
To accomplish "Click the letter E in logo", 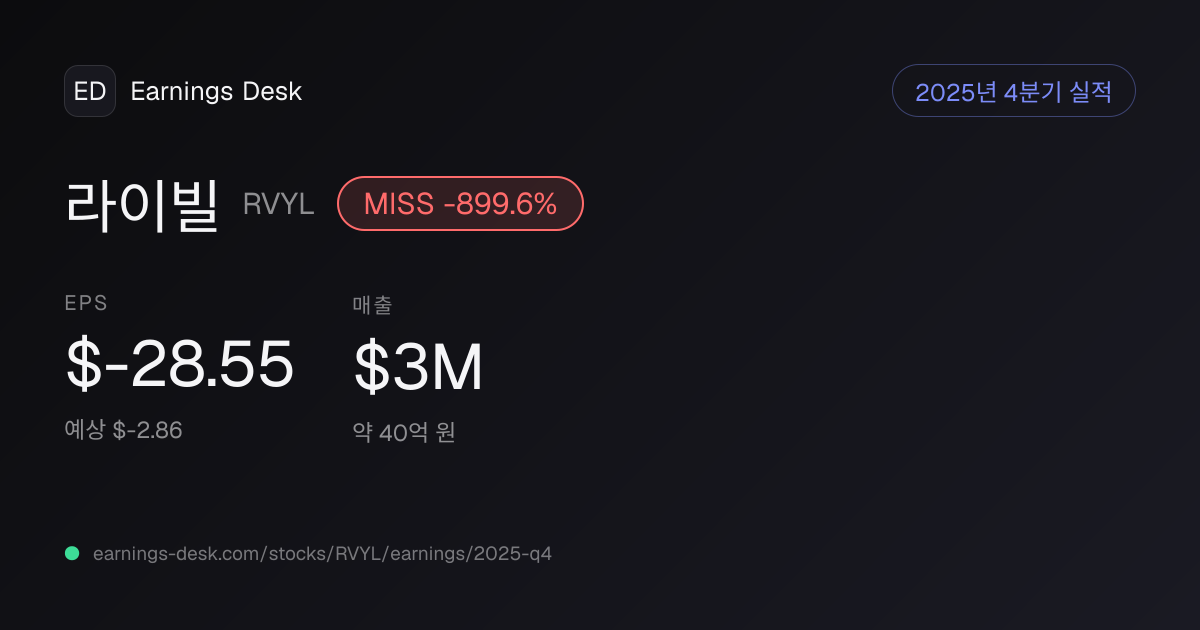I will 82,91.
